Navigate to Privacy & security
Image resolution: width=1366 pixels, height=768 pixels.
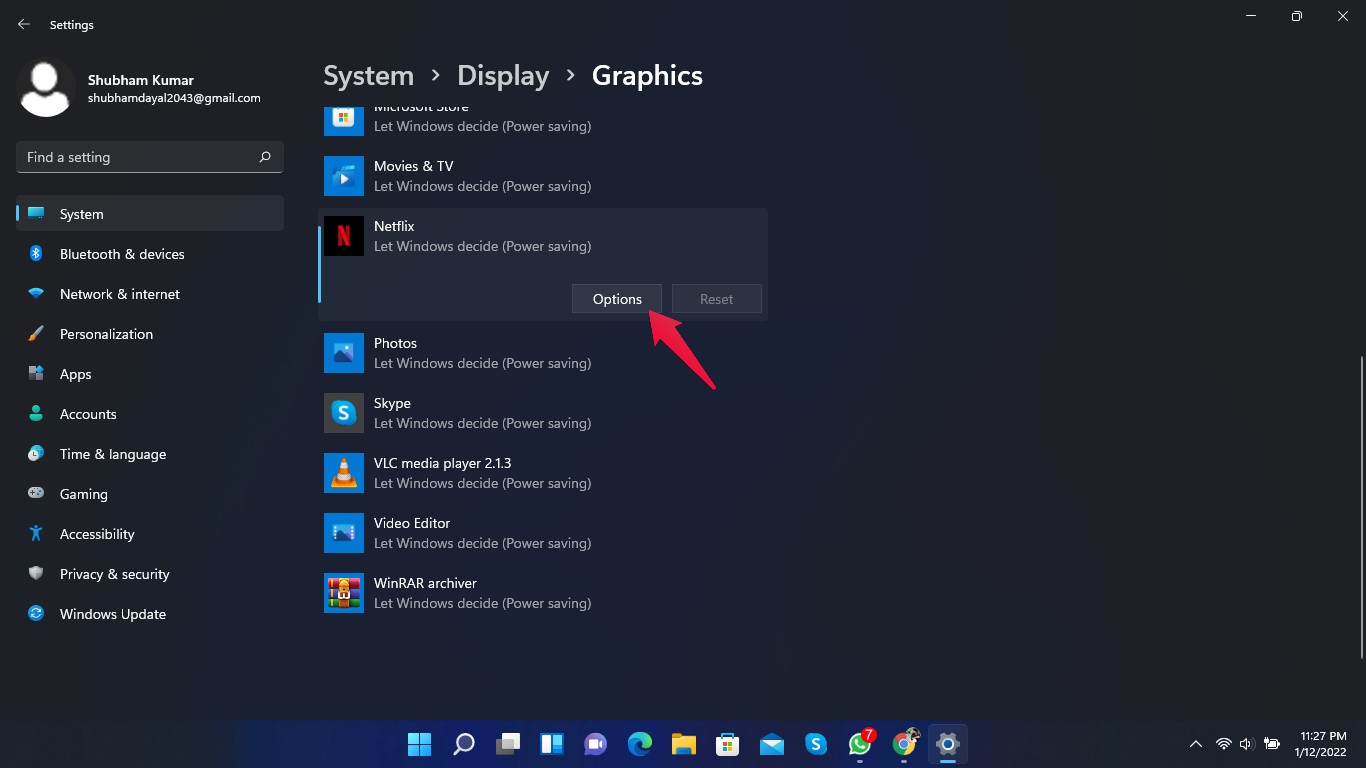[x=114, y=574]
